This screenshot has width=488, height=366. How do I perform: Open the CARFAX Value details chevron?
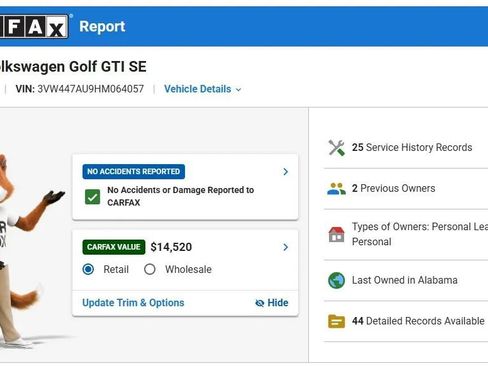pos(285,247)
